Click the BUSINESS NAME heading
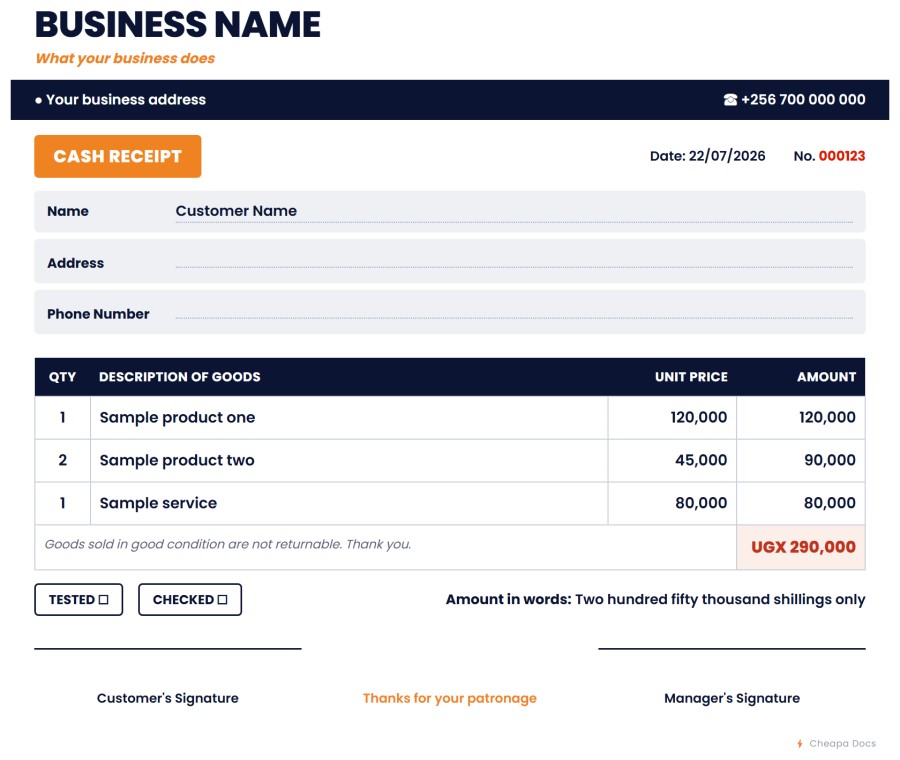Screen dimensions: 900x760 click(x=178, y=25)
